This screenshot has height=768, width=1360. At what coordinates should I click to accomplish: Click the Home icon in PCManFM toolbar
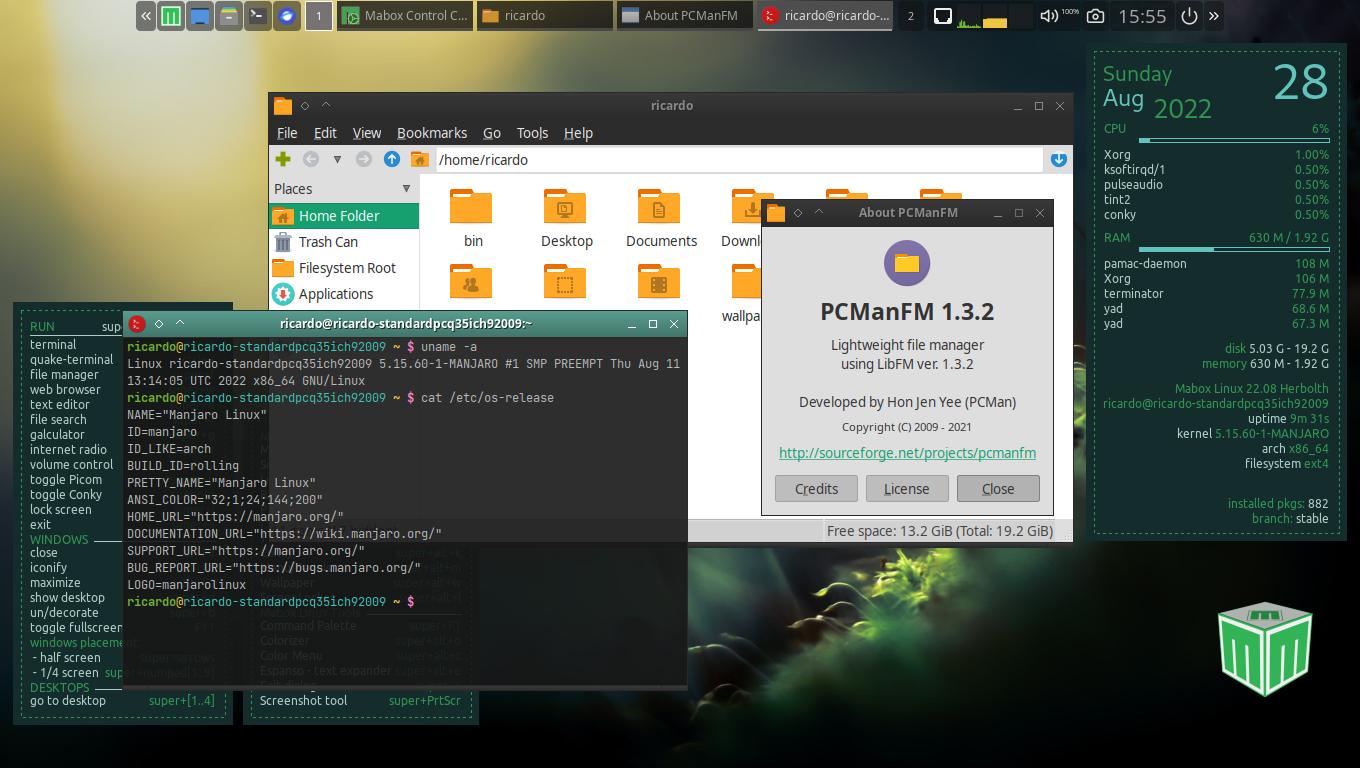click(x=420, y=159)
